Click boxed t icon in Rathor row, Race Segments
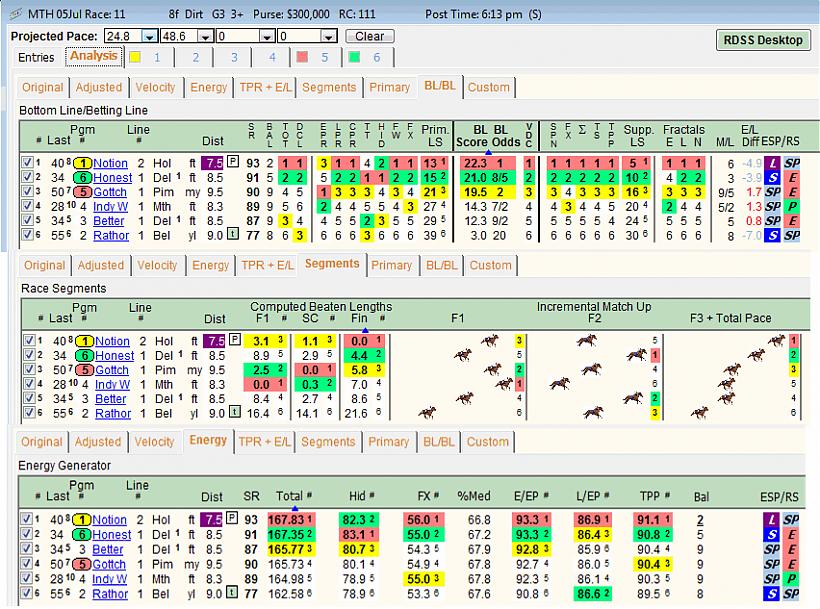Image resolution: width=820 pixels, height=609 pixels. tap(235, 412)
